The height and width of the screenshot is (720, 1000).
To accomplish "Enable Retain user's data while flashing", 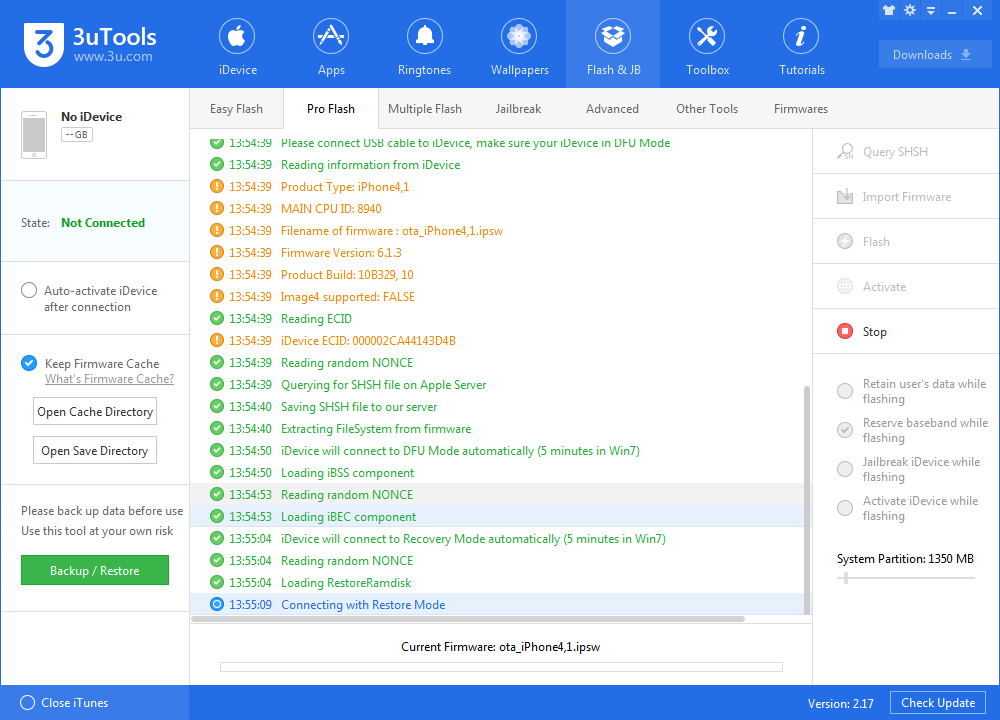I will 845,391.
